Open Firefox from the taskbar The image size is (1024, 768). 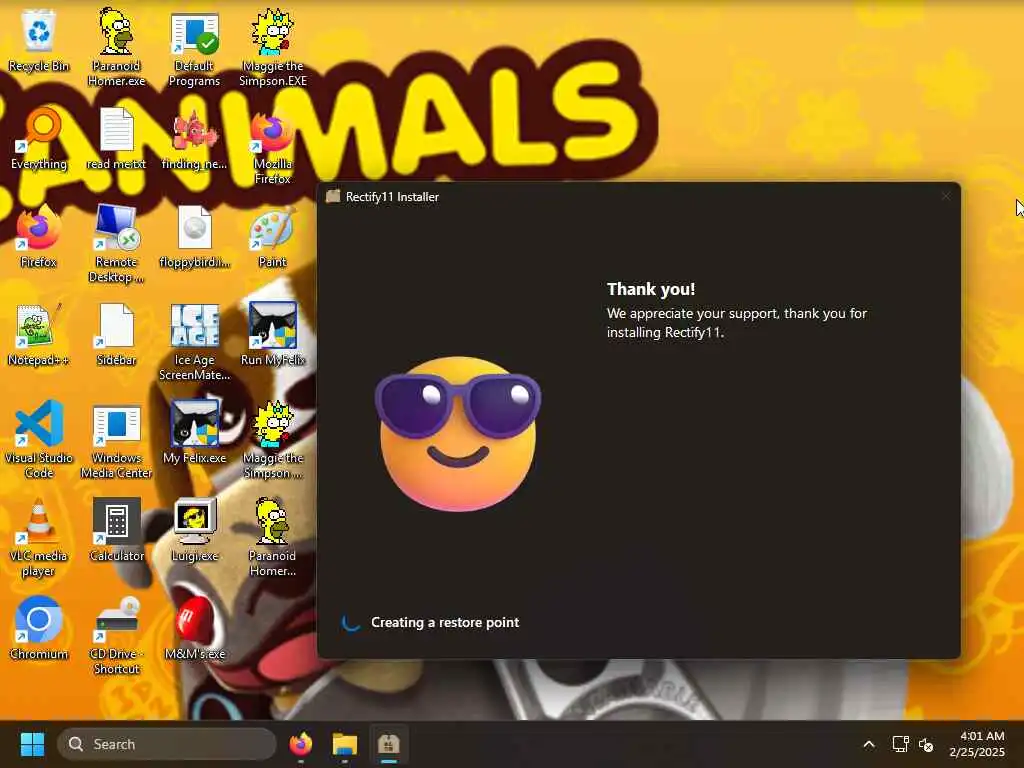coord(301,744)
